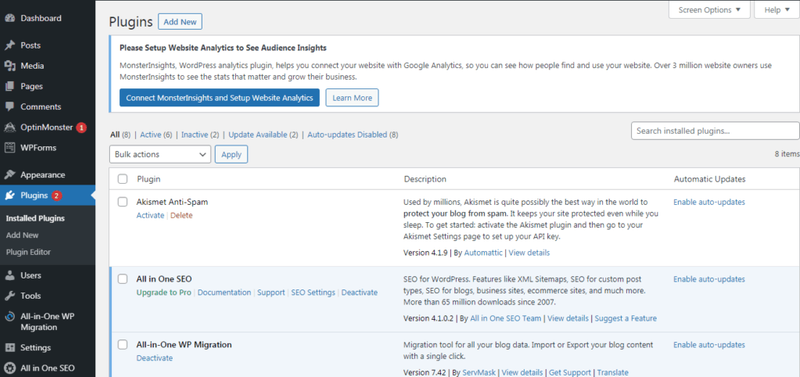Filter plugins by Active (6)
Image resolution: width=800 pixels, height=377 pixels.
coord(156,135)
